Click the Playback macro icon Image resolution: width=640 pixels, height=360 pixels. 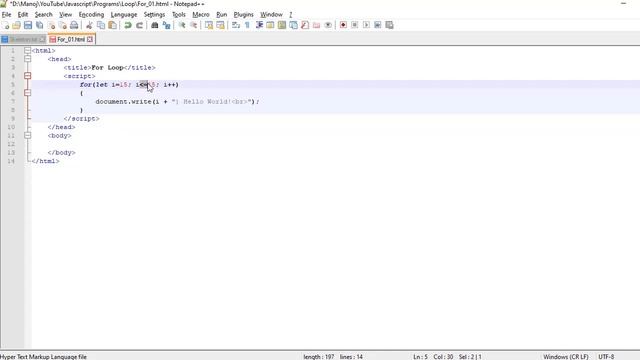[x=366, y=25]
